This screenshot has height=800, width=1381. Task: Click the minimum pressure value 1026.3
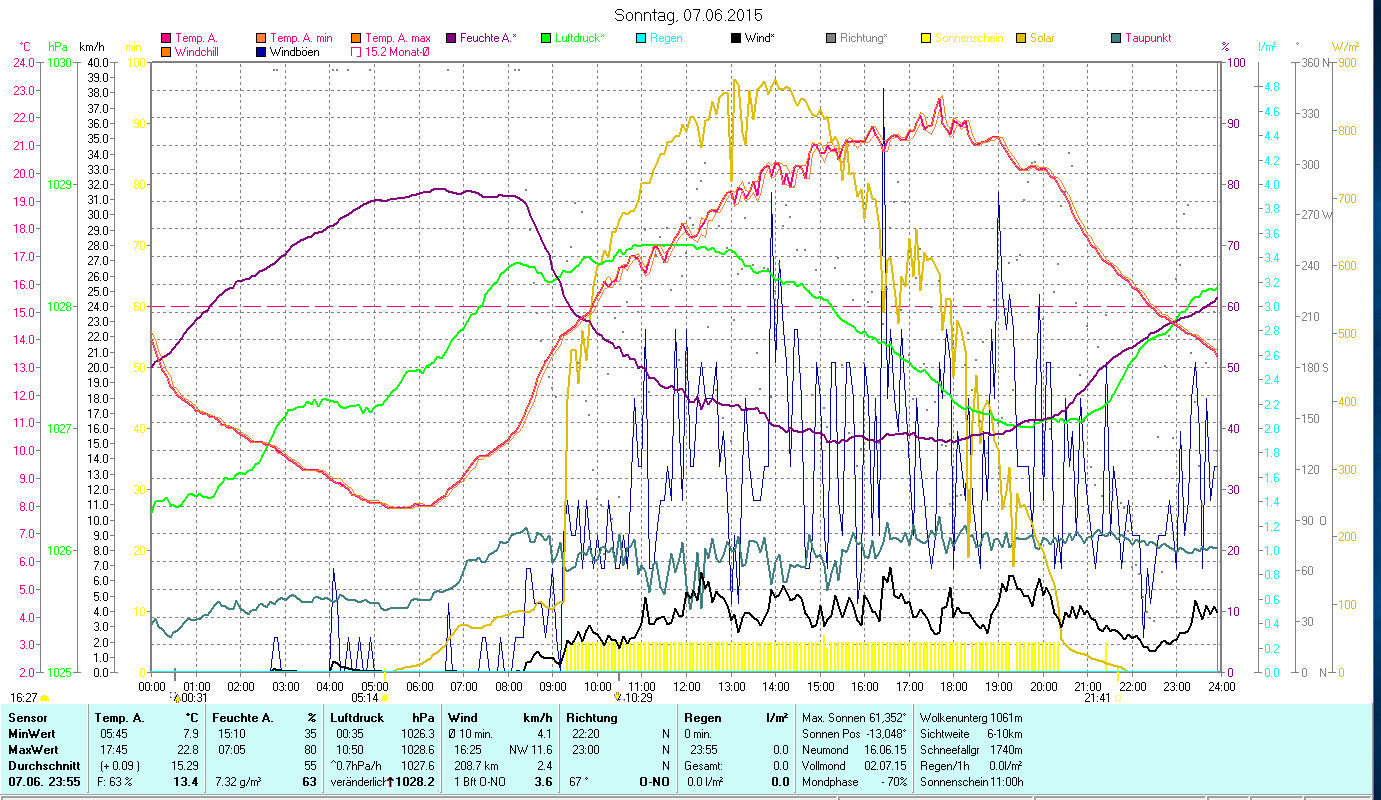[418, 733]
